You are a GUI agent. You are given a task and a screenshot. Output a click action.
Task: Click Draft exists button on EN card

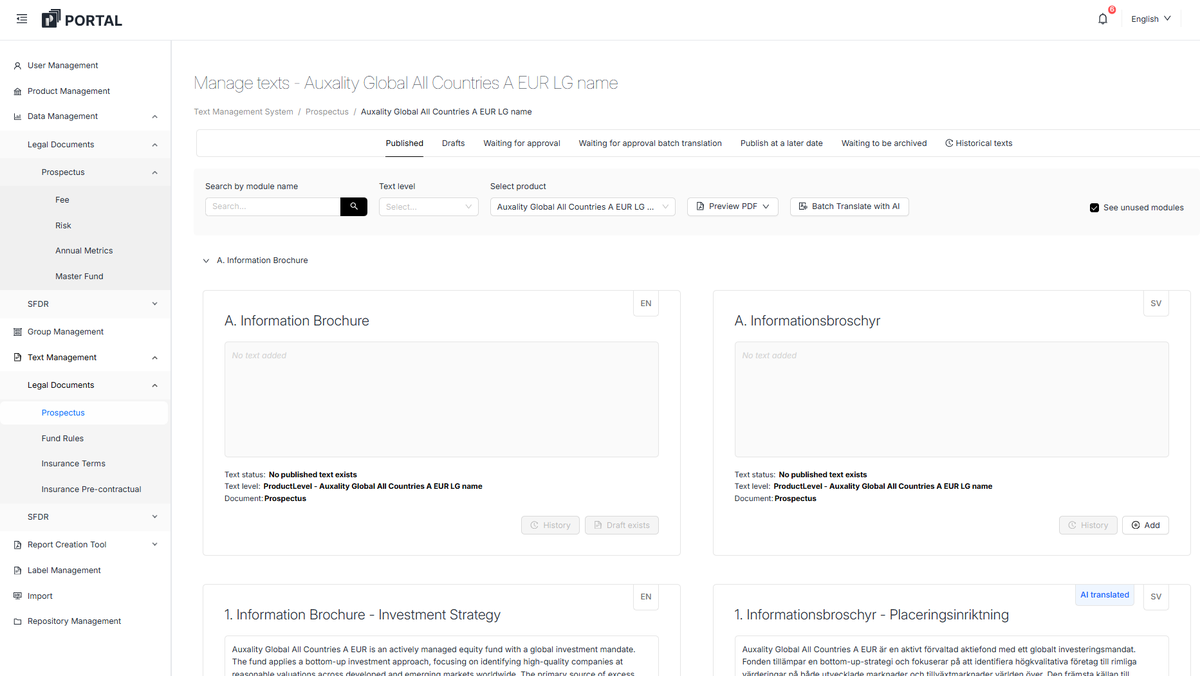click(622, 525)
